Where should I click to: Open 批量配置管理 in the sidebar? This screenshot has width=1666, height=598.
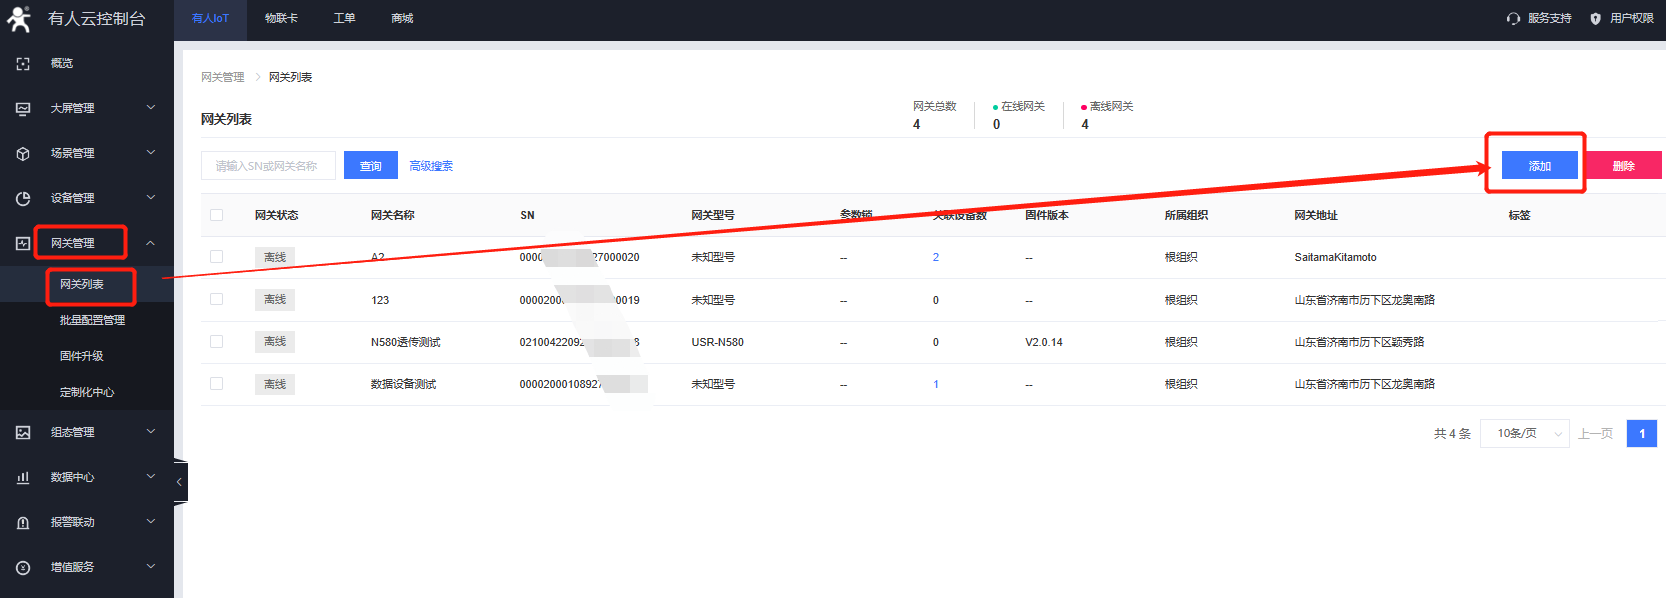[x=92, y=320]
